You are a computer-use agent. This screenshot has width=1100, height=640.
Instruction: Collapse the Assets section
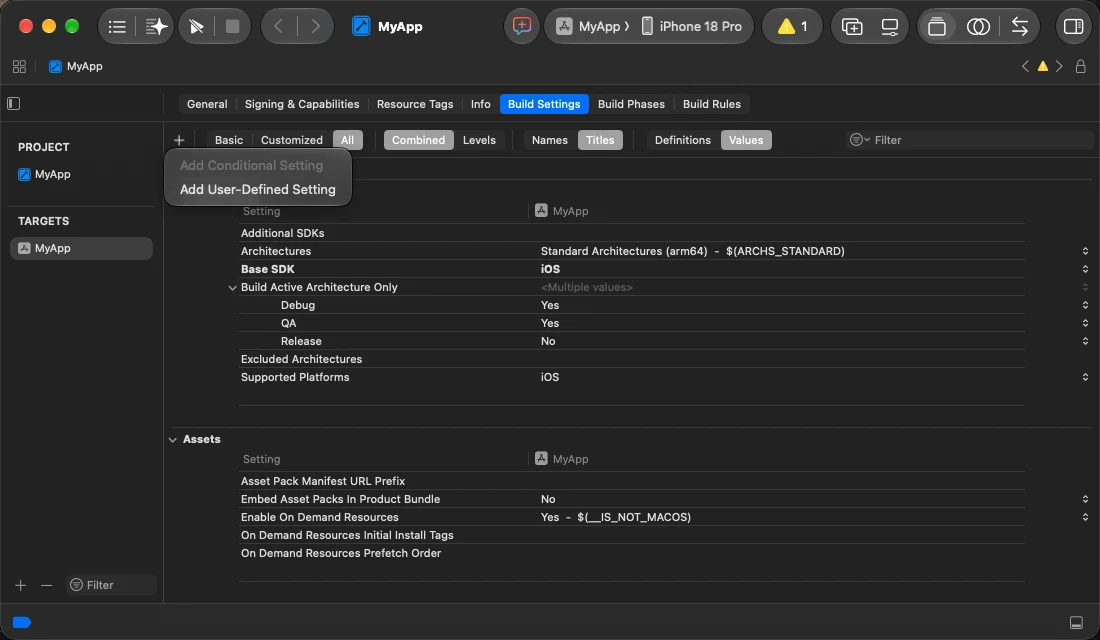pos(173,440)
